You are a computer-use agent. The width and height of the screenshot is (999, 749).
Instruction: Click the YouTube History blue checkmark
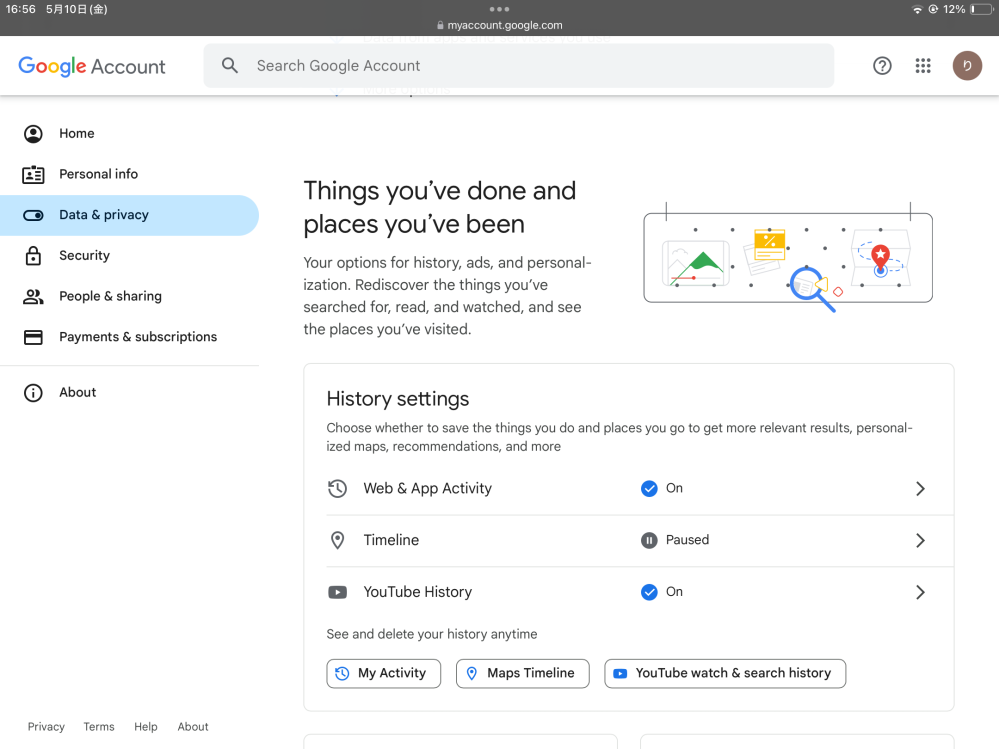point(649,592)
